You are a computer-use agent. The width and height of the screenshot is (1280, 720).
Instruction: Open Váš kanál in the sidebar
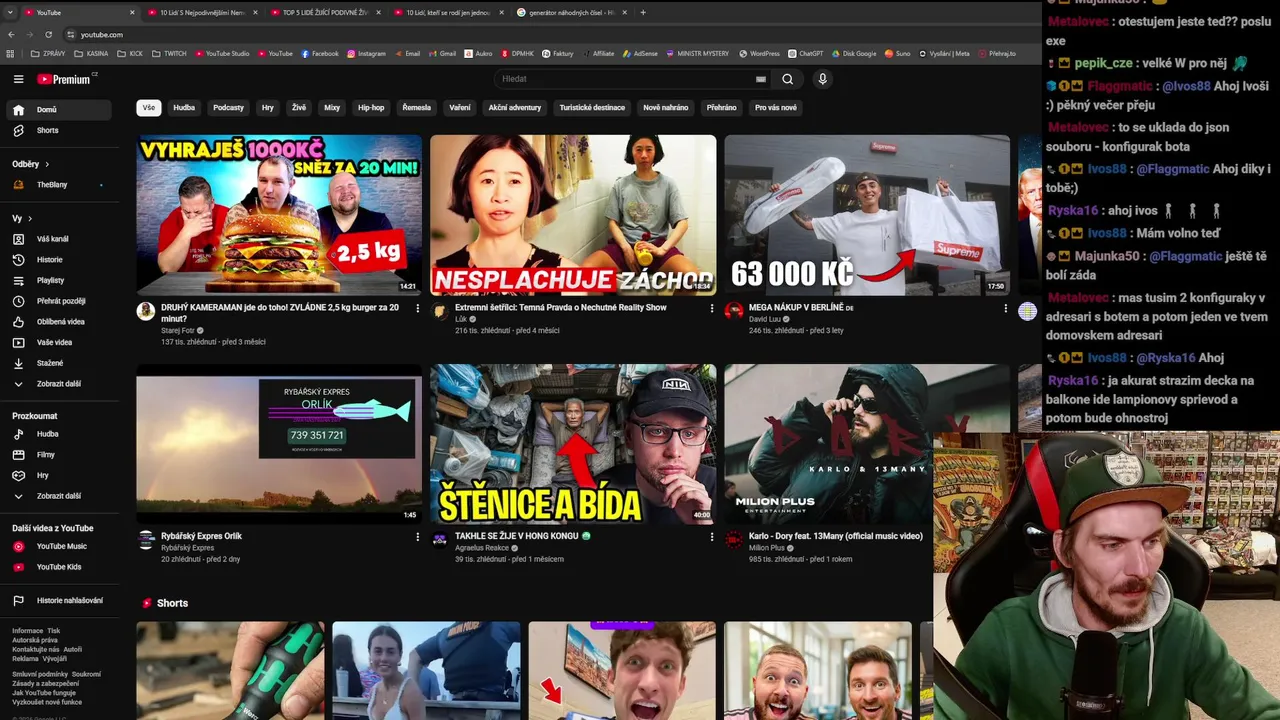pos(60,239)
